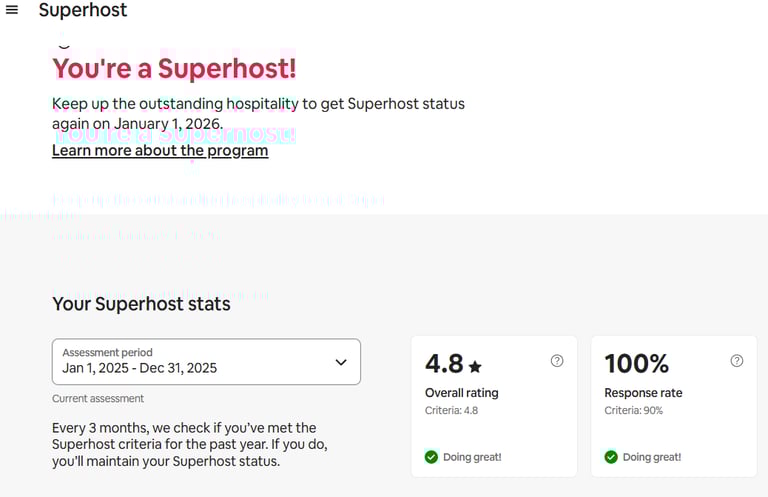
Task: Click the Overall rating help icon
Action: coord(557,361)
